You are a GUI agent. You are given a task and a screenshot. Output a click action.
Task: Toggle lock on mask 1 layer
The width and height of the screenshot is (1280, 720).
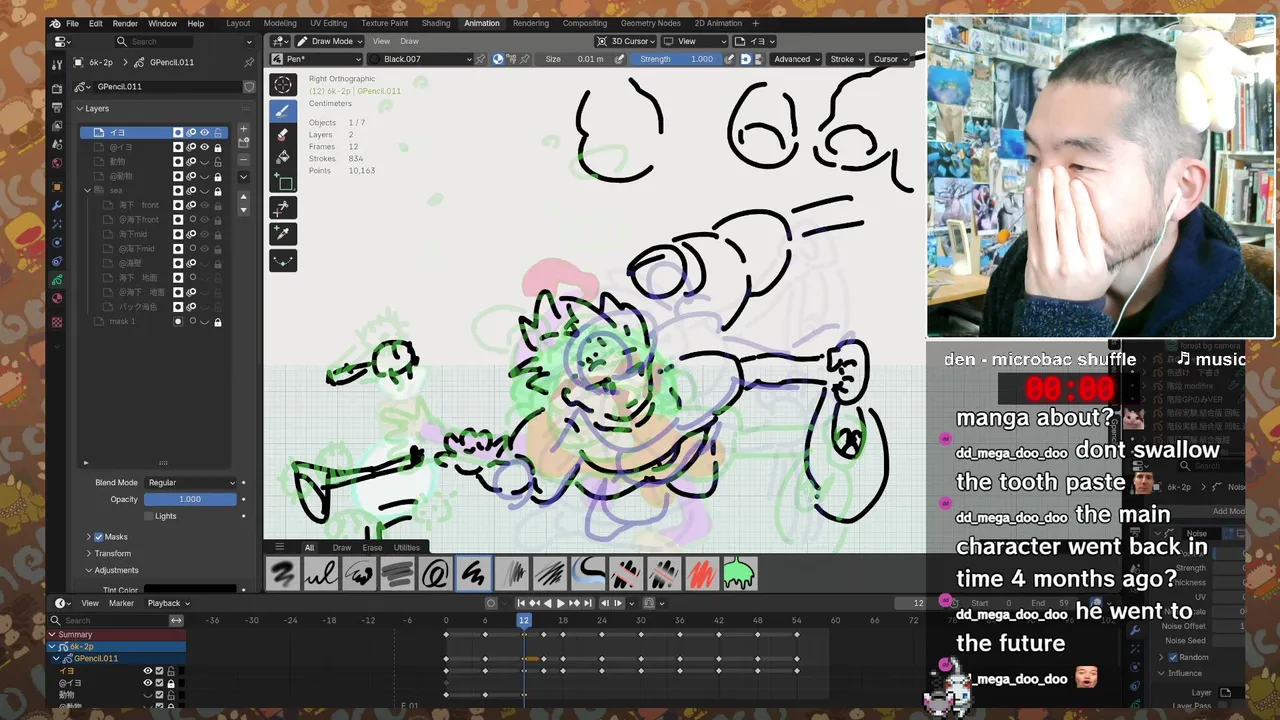[x=218, y=322]
